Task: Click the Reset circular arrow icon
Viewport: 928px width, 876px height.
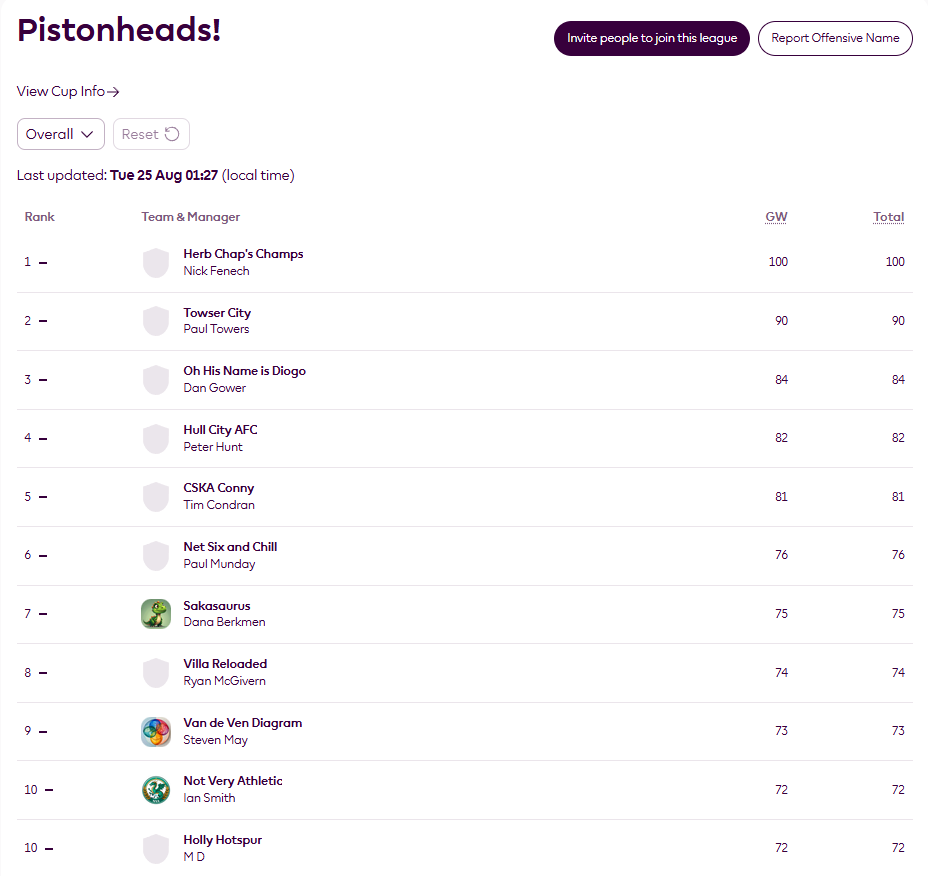Action: coord(172,134)
